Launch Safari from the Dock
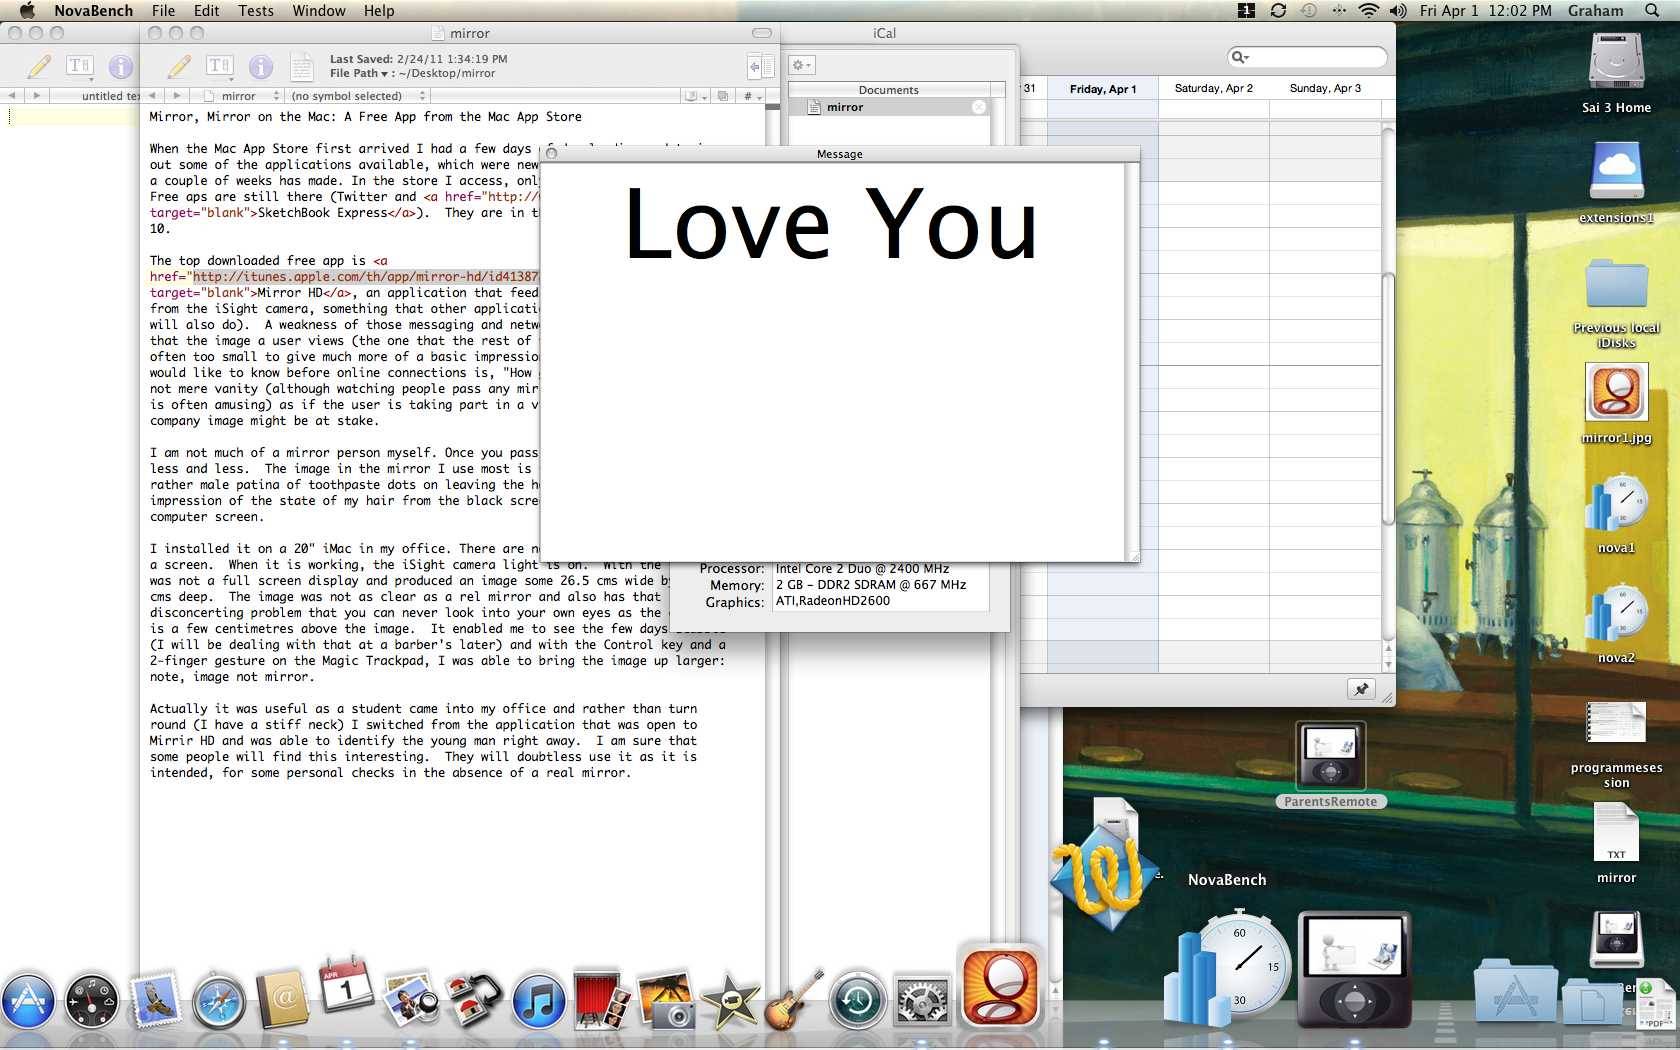 [219, 1000]
